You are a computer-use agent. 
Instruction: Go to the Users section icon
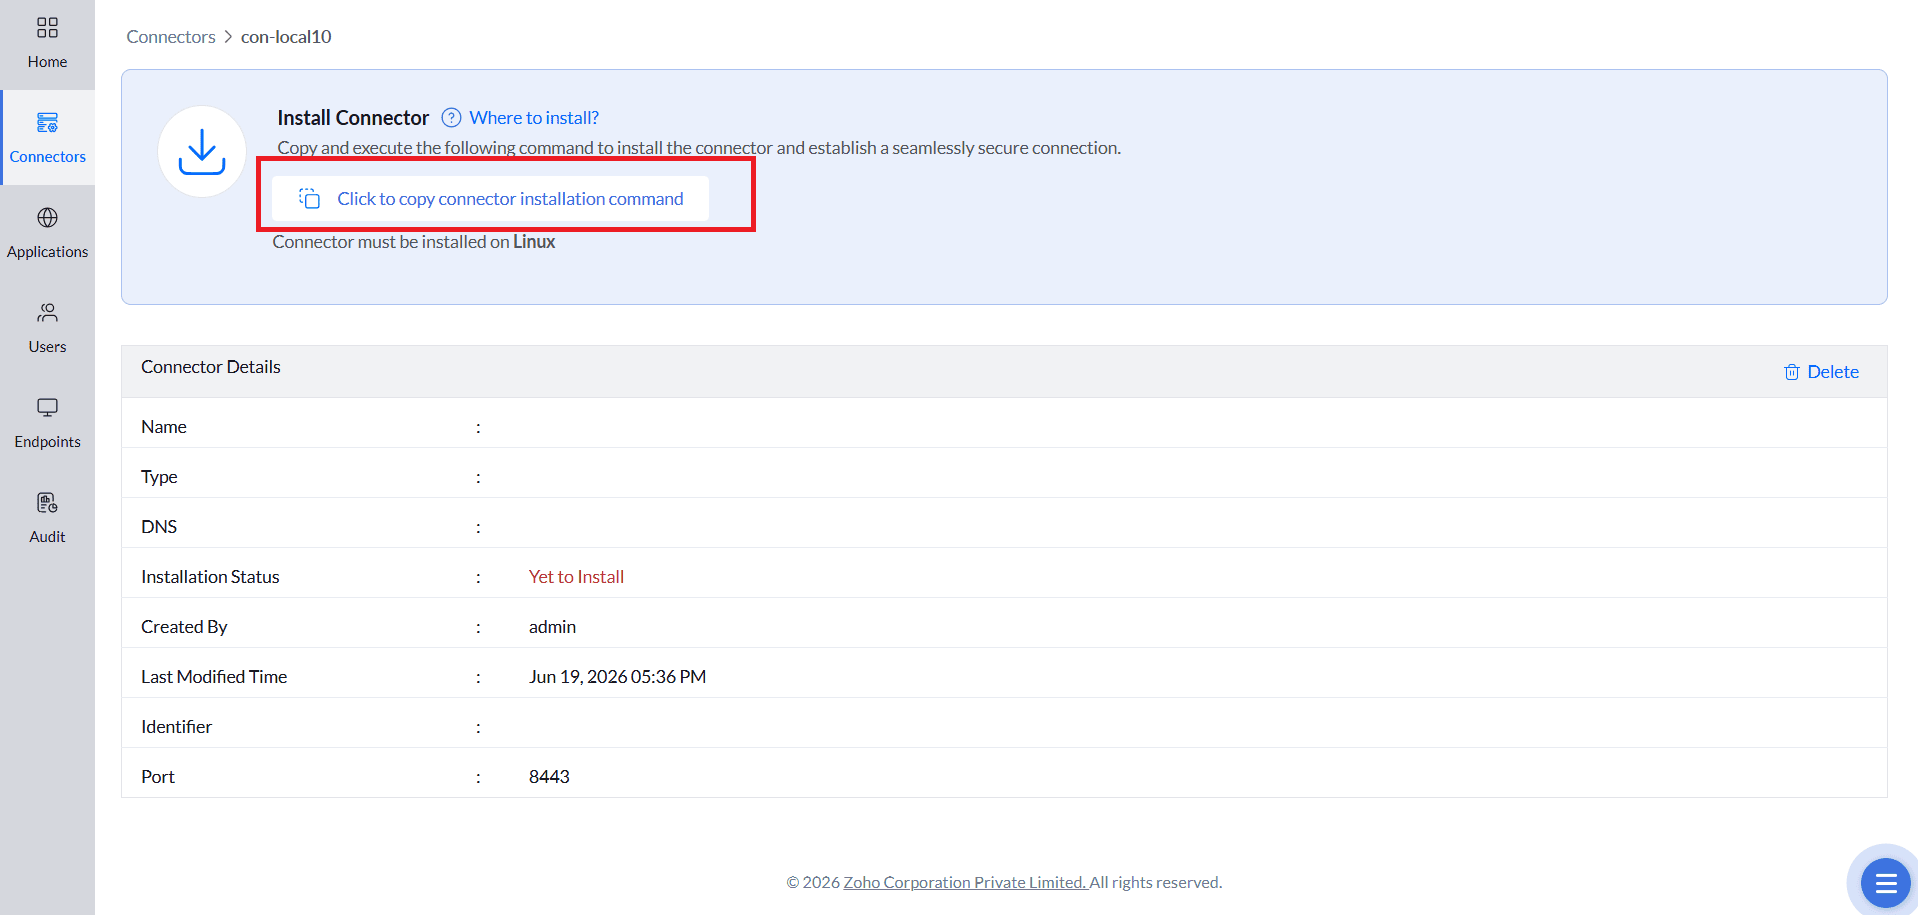pyautogui.click(x=47, y=313)
